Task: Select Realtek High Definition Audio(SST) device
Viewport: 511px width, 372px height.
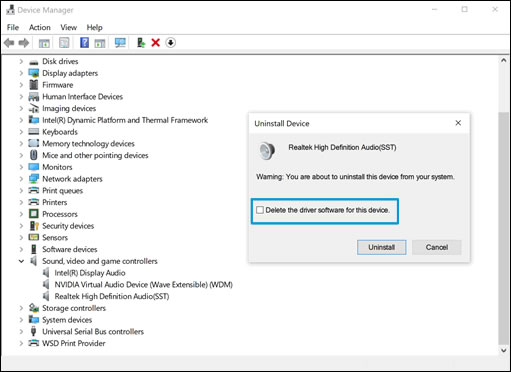Action: tap(112, 296)
